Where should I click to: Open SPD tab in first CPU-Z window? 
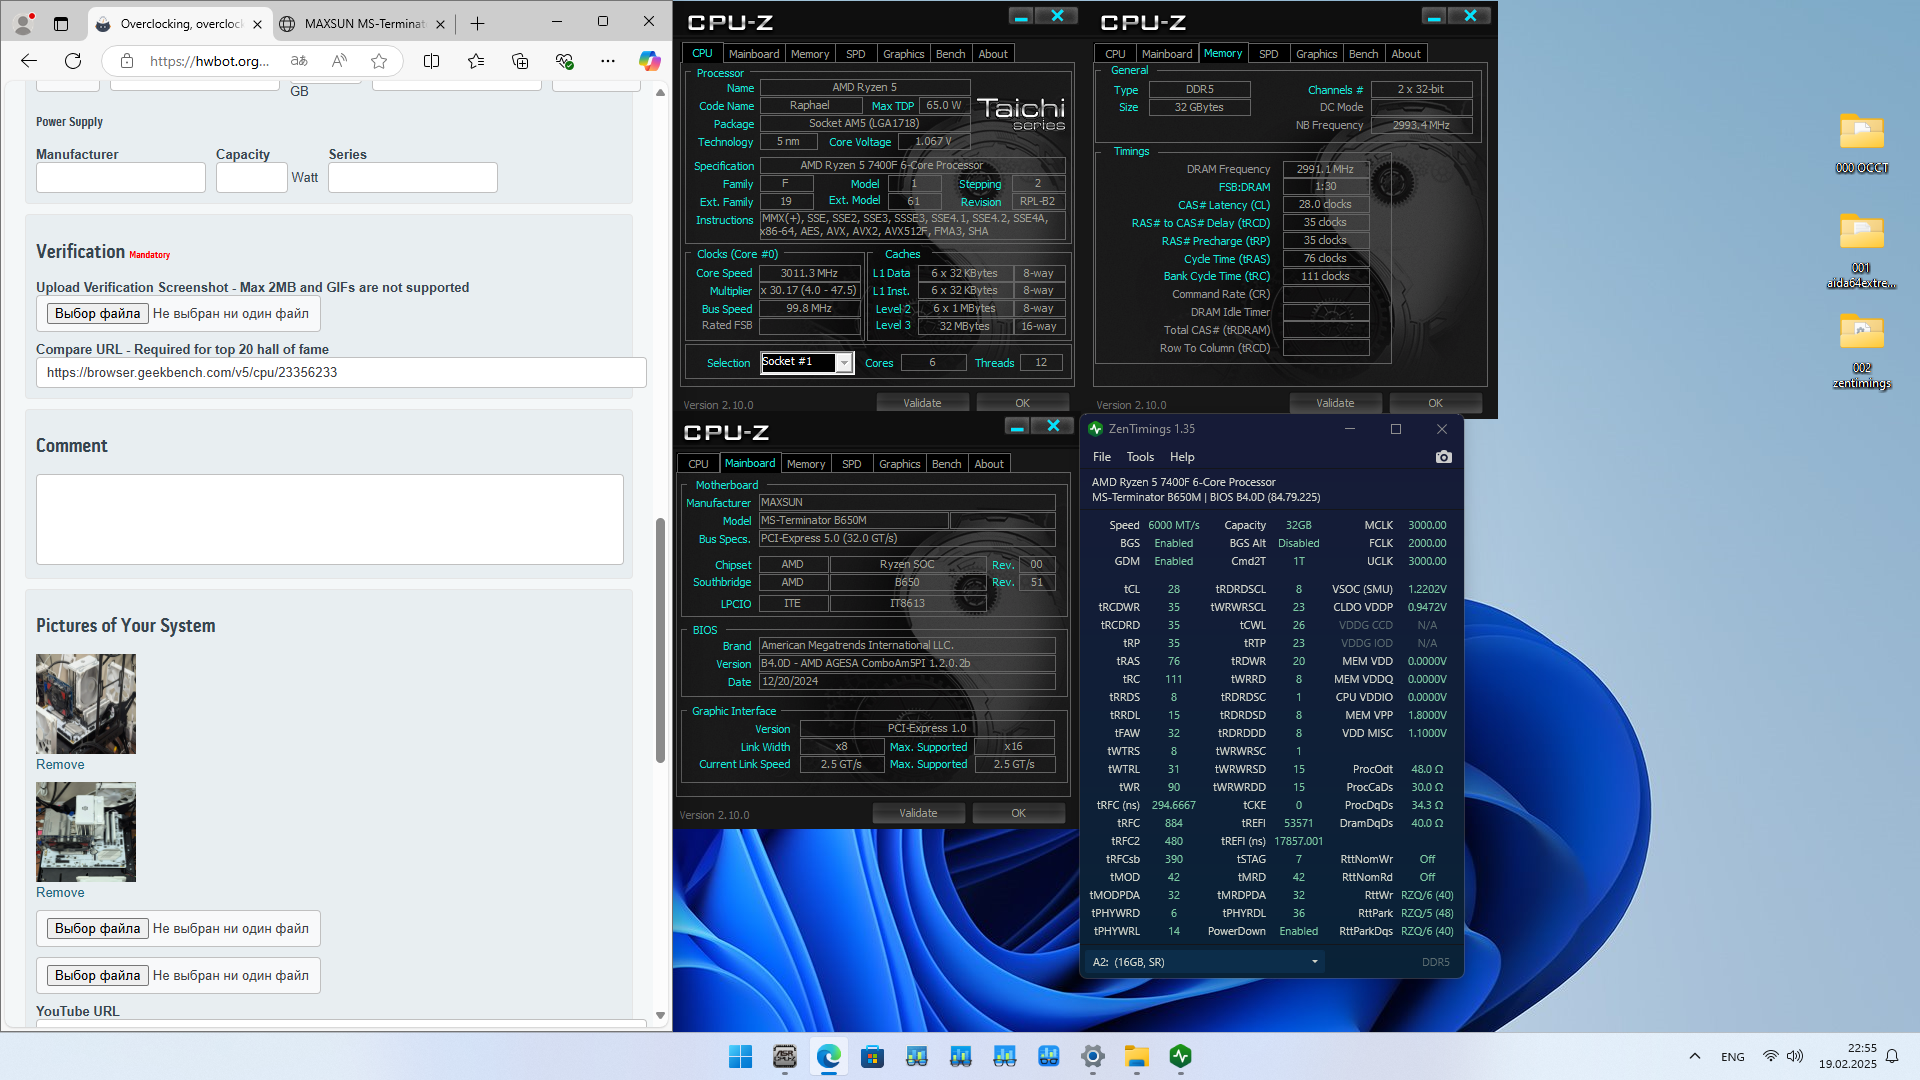tap(855, 54)
